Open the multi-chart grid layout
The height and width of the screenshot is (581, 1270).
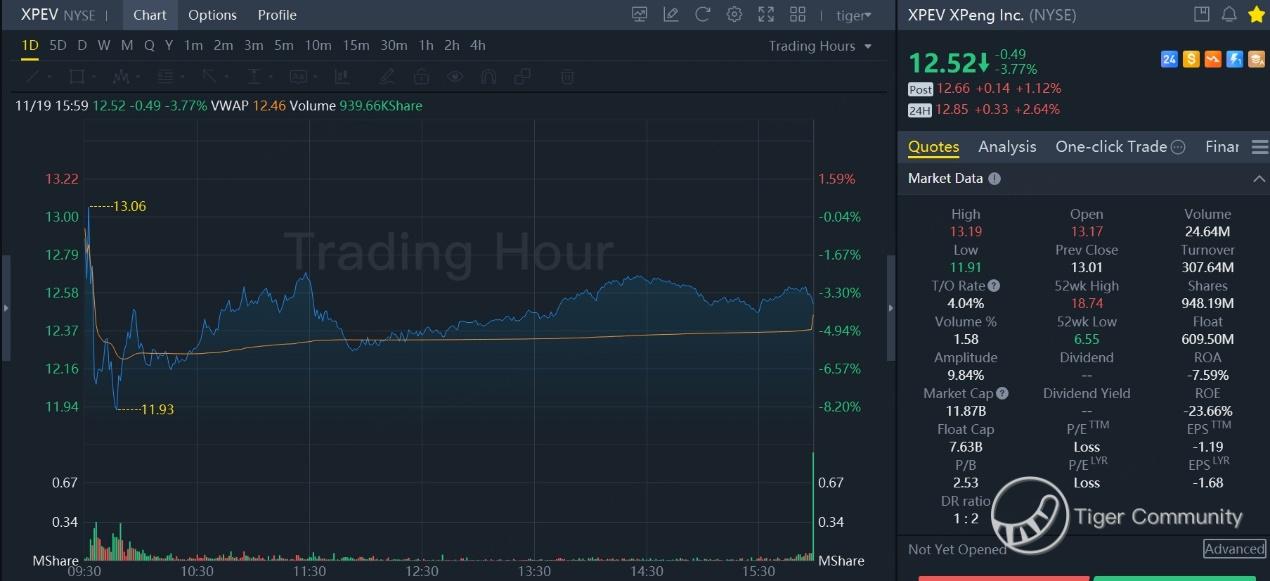click(798, 15)
